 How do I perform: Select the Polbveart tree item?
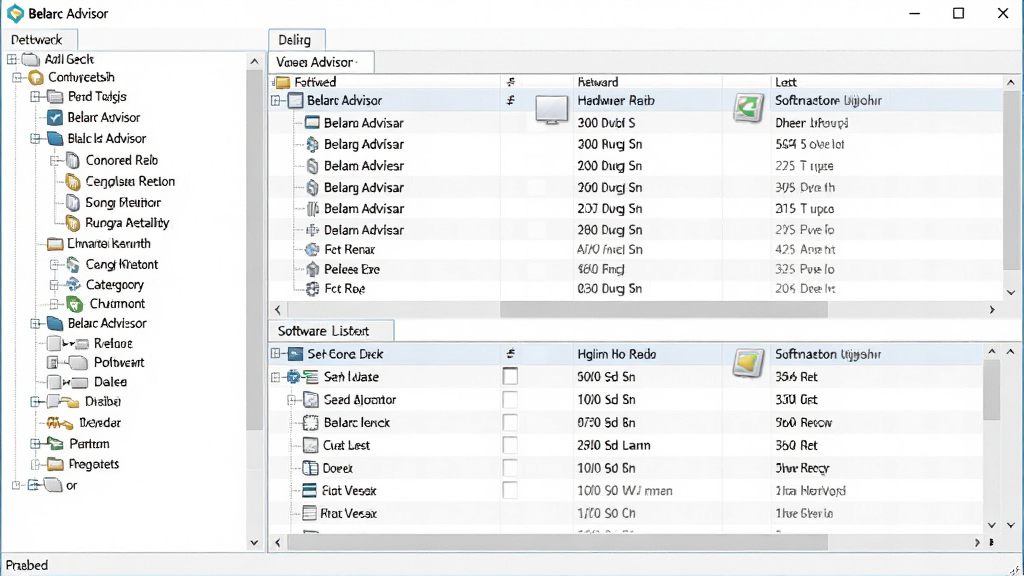pos(119,363)
